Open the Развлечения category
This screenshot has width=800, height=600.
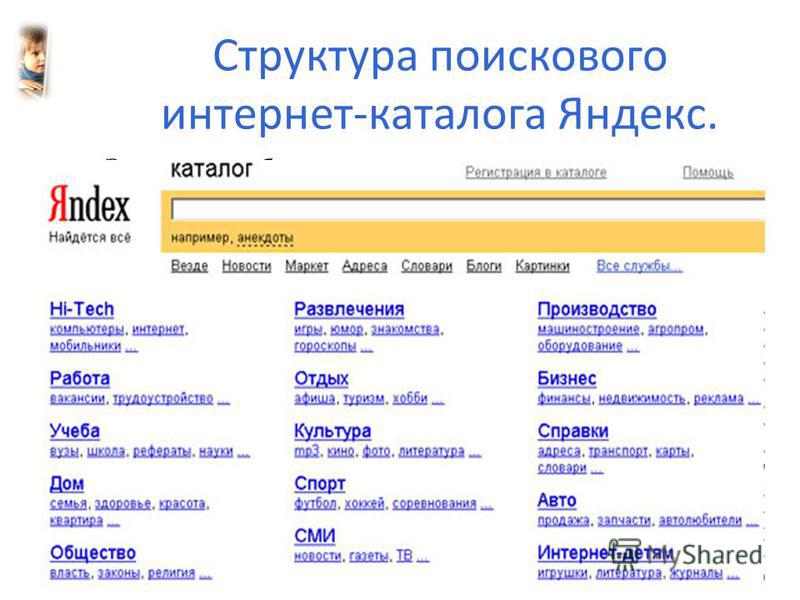point(349,309)
